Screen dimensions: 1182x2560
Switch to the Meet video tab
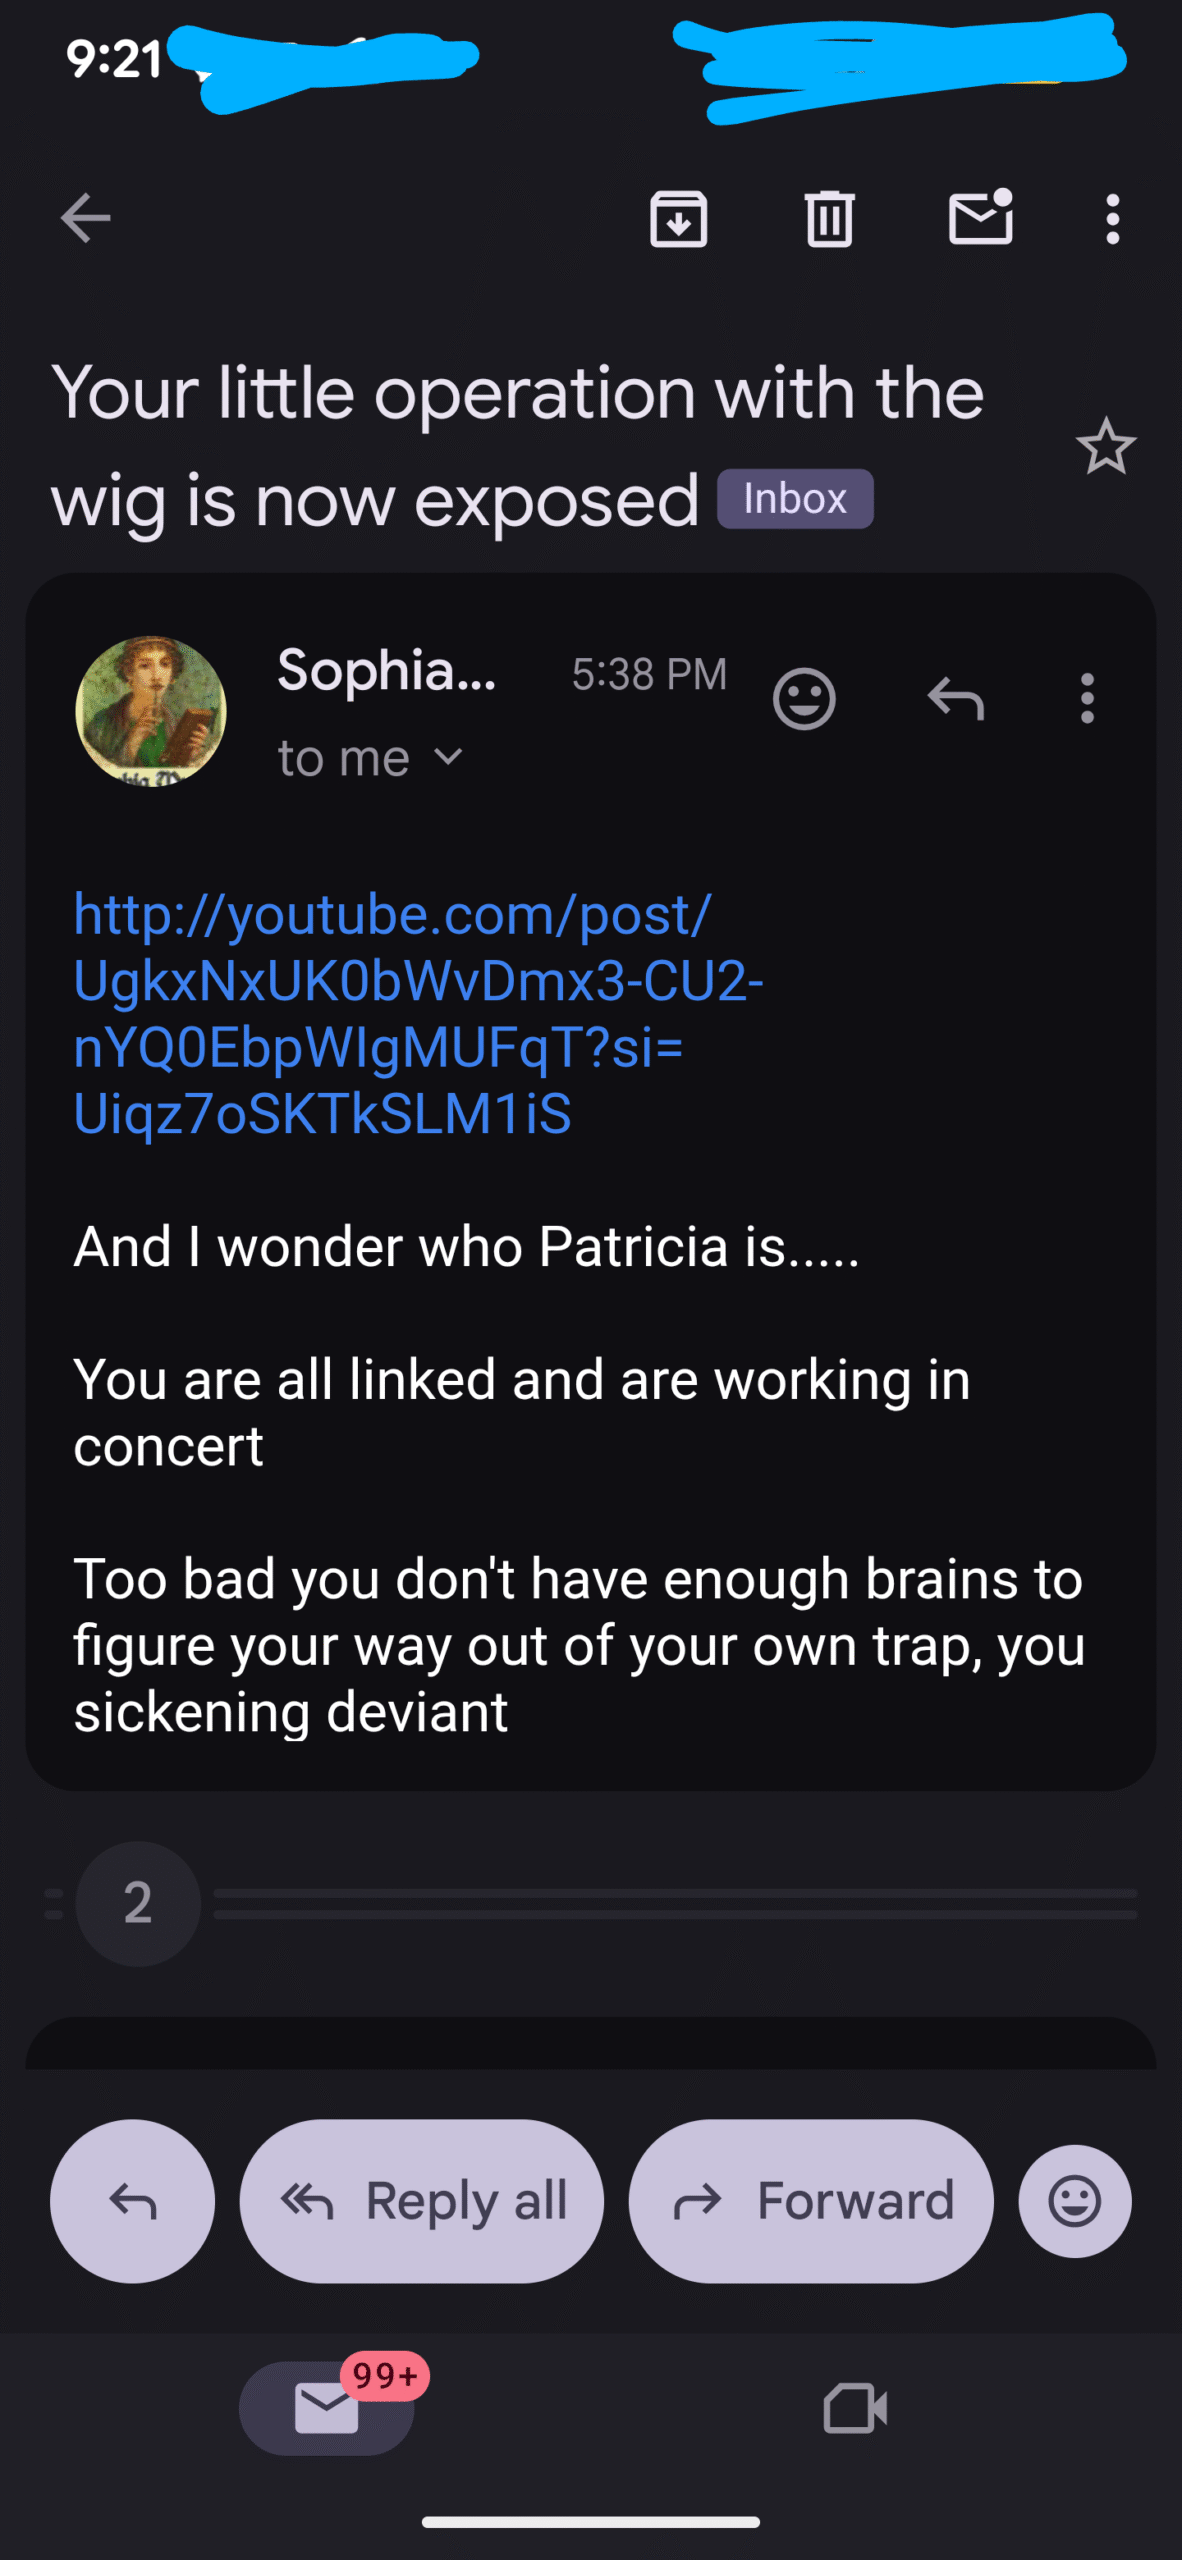[855, 2408]
